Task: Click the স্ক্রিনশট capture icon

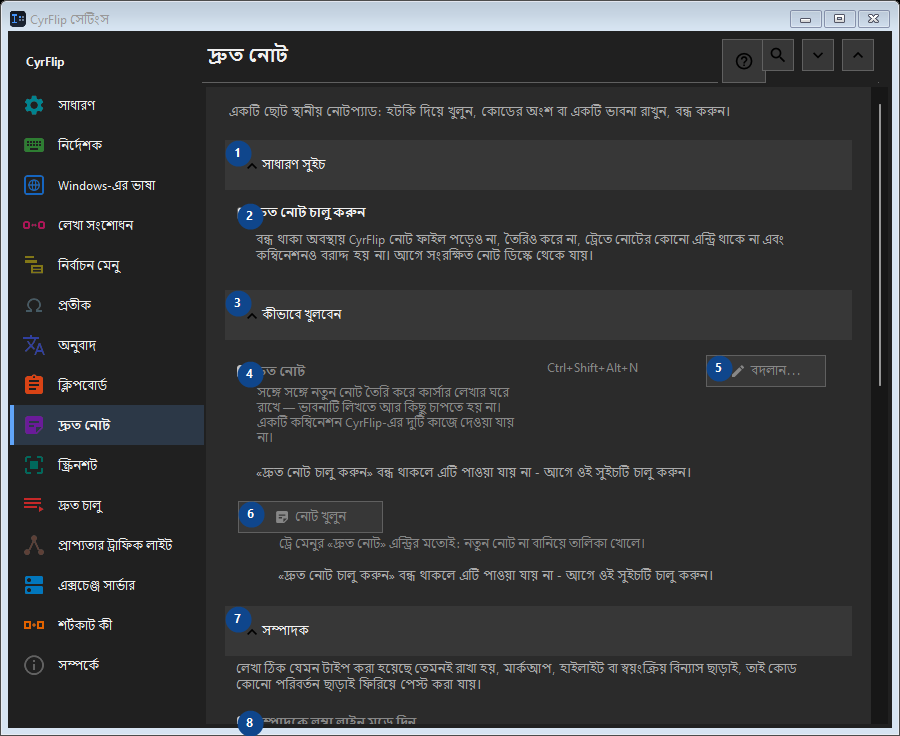Action: (x=34, y=465)
